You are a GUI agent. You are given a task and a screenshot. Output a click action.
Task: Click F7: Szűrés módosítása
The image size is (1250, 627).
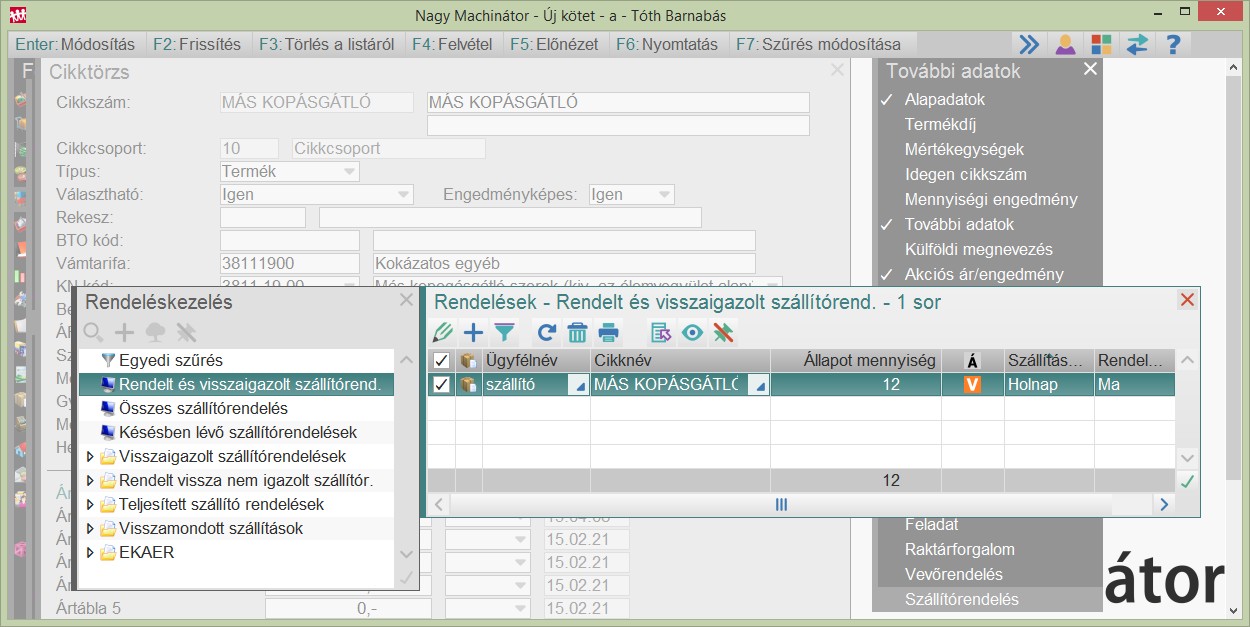pos(818,44)
